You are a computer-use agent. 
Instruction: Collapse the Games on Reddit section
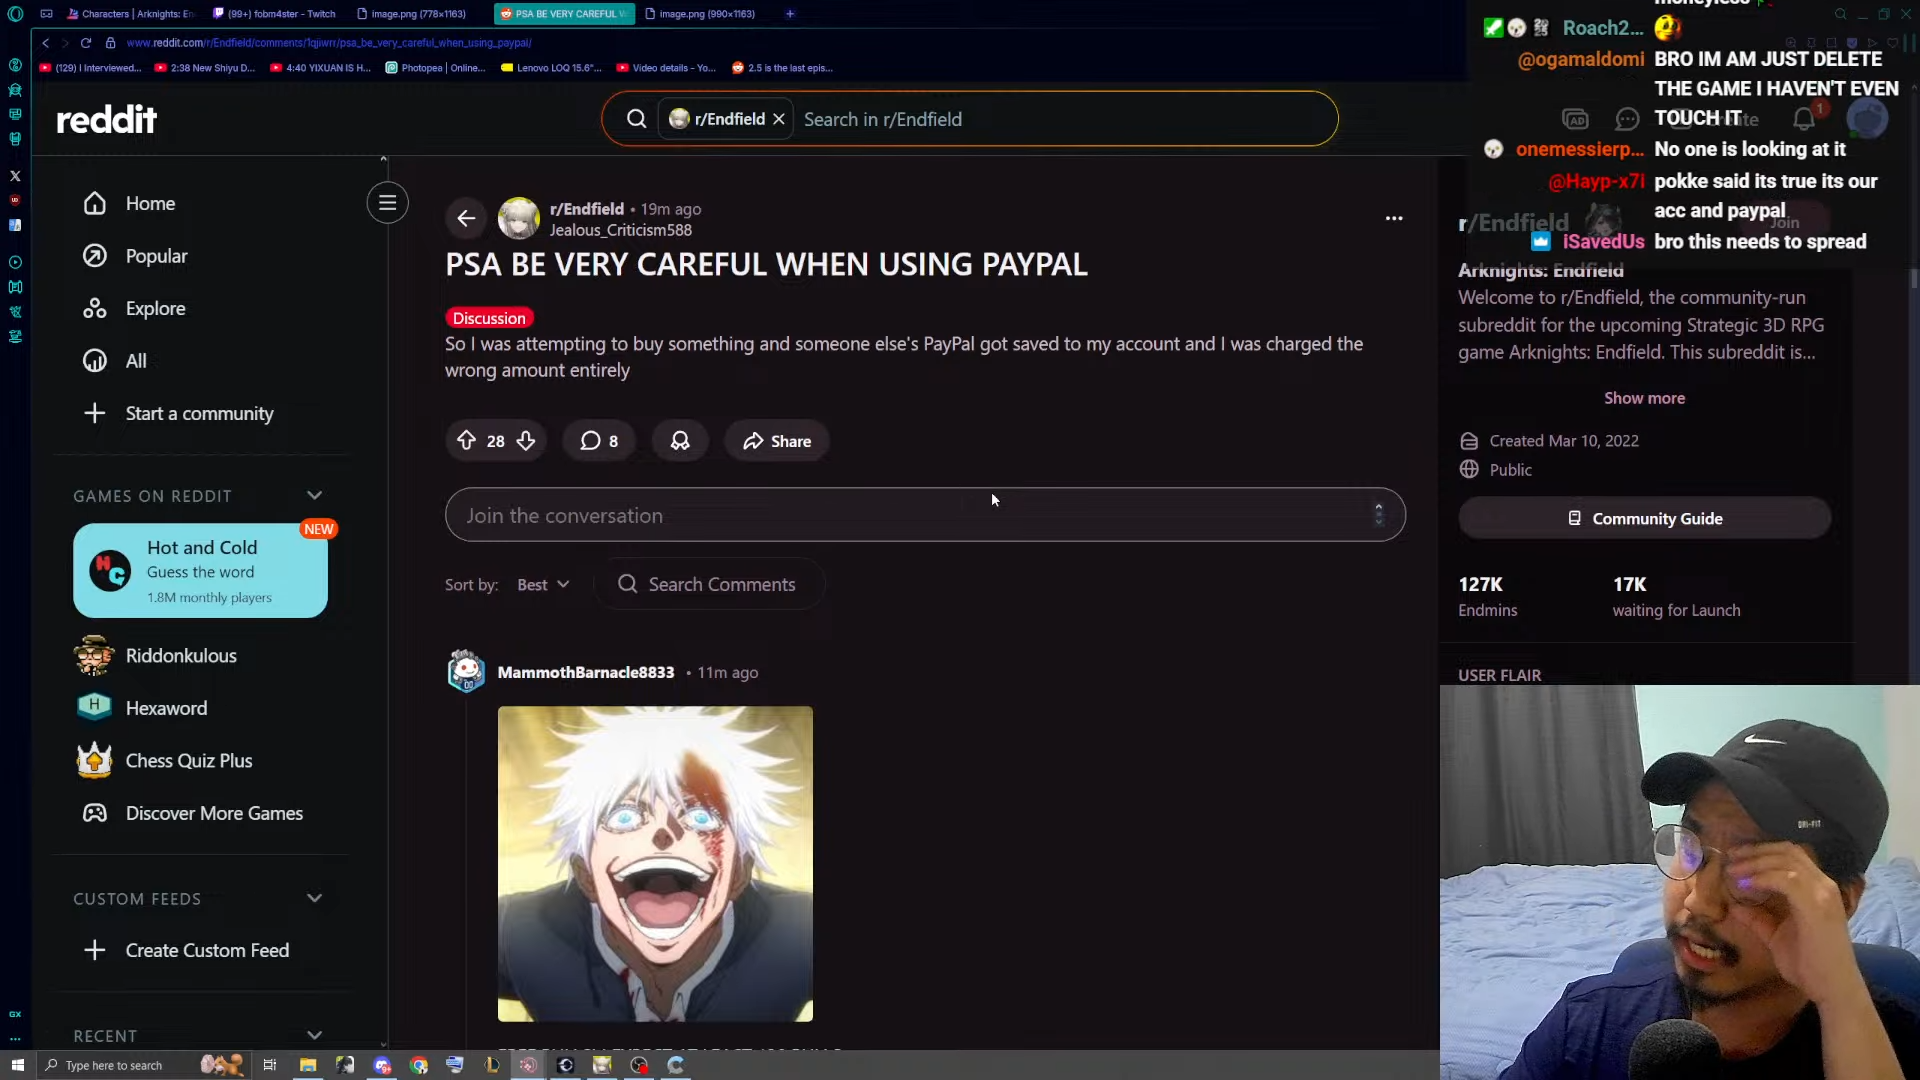pos(314,496)
